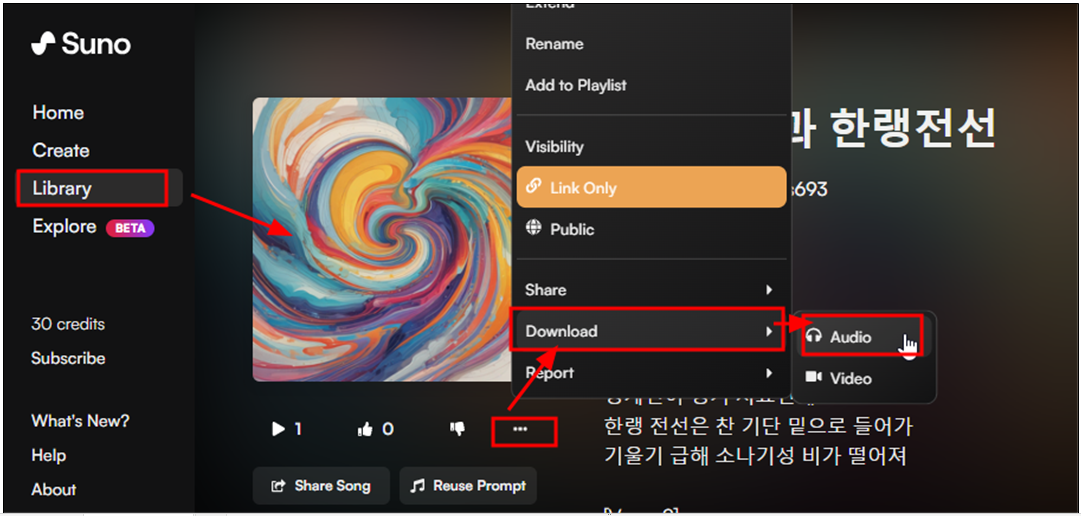Expand the Download submenu arrow
1081x516 pixels.
769,331
